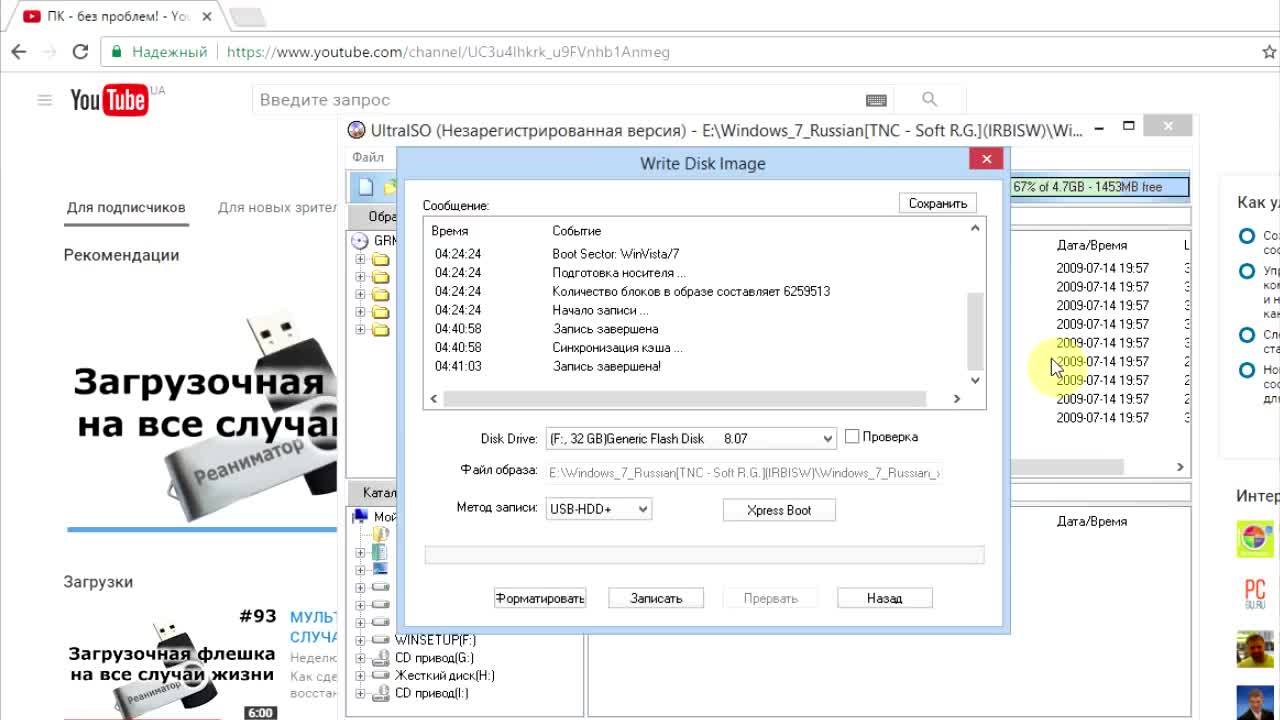Viewport: 1280px width, 720px height.
Task: Switch to the Для новых зрителей tab
Action: (277, 208)
